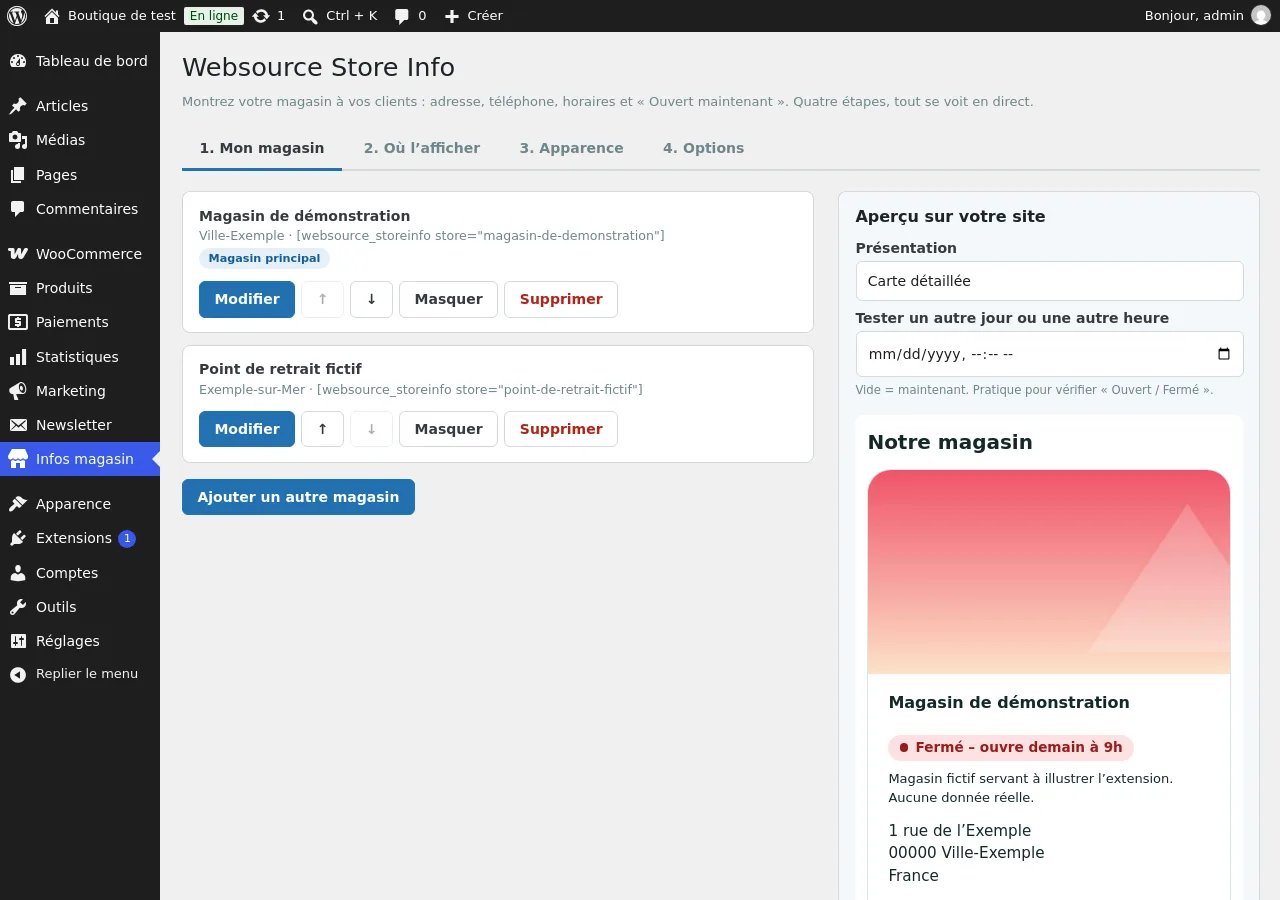Open Comptes in the sidebar
The height and width of the screenshot is (900, 1280).
click(80, 573)
